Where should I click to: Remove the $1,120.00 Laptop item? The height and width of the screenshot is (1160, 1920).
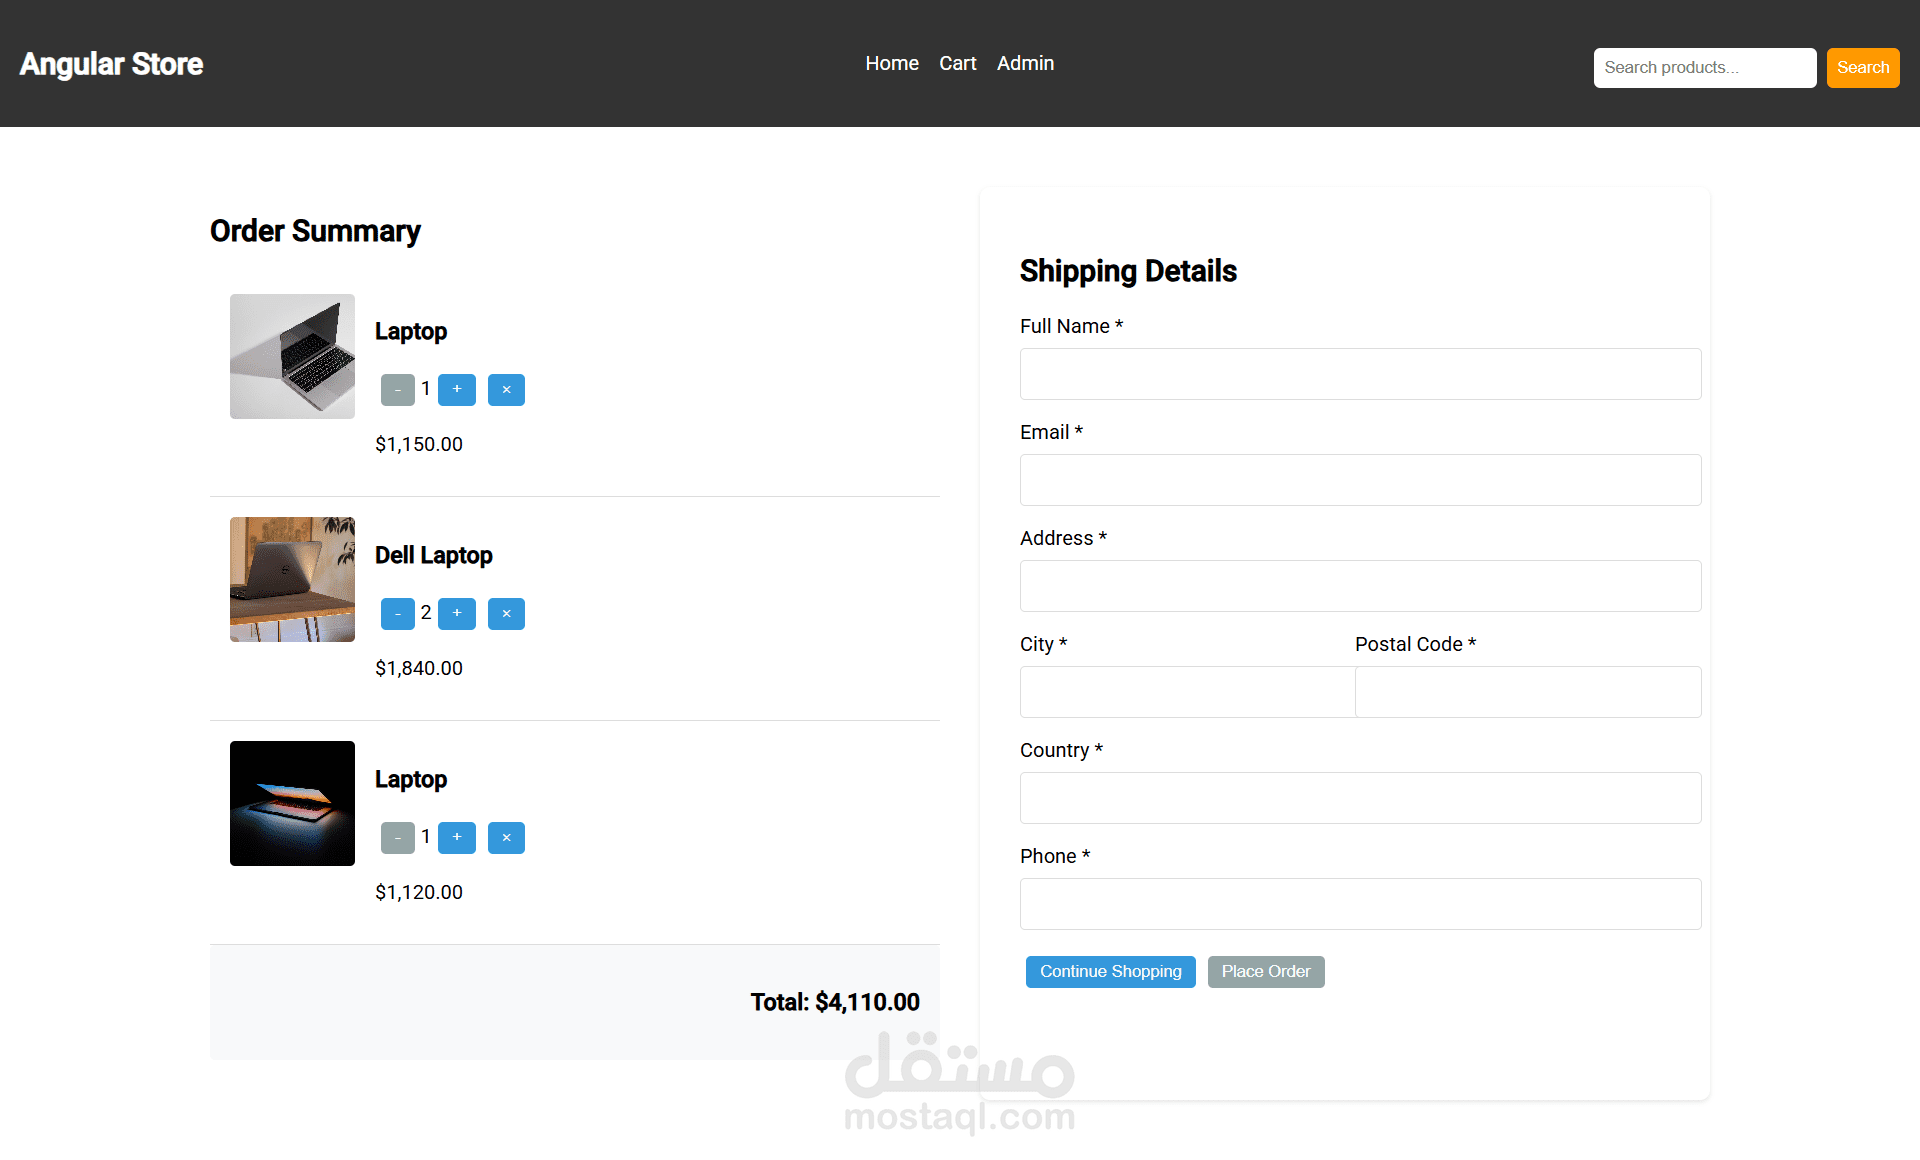click(x=506, y=837)
